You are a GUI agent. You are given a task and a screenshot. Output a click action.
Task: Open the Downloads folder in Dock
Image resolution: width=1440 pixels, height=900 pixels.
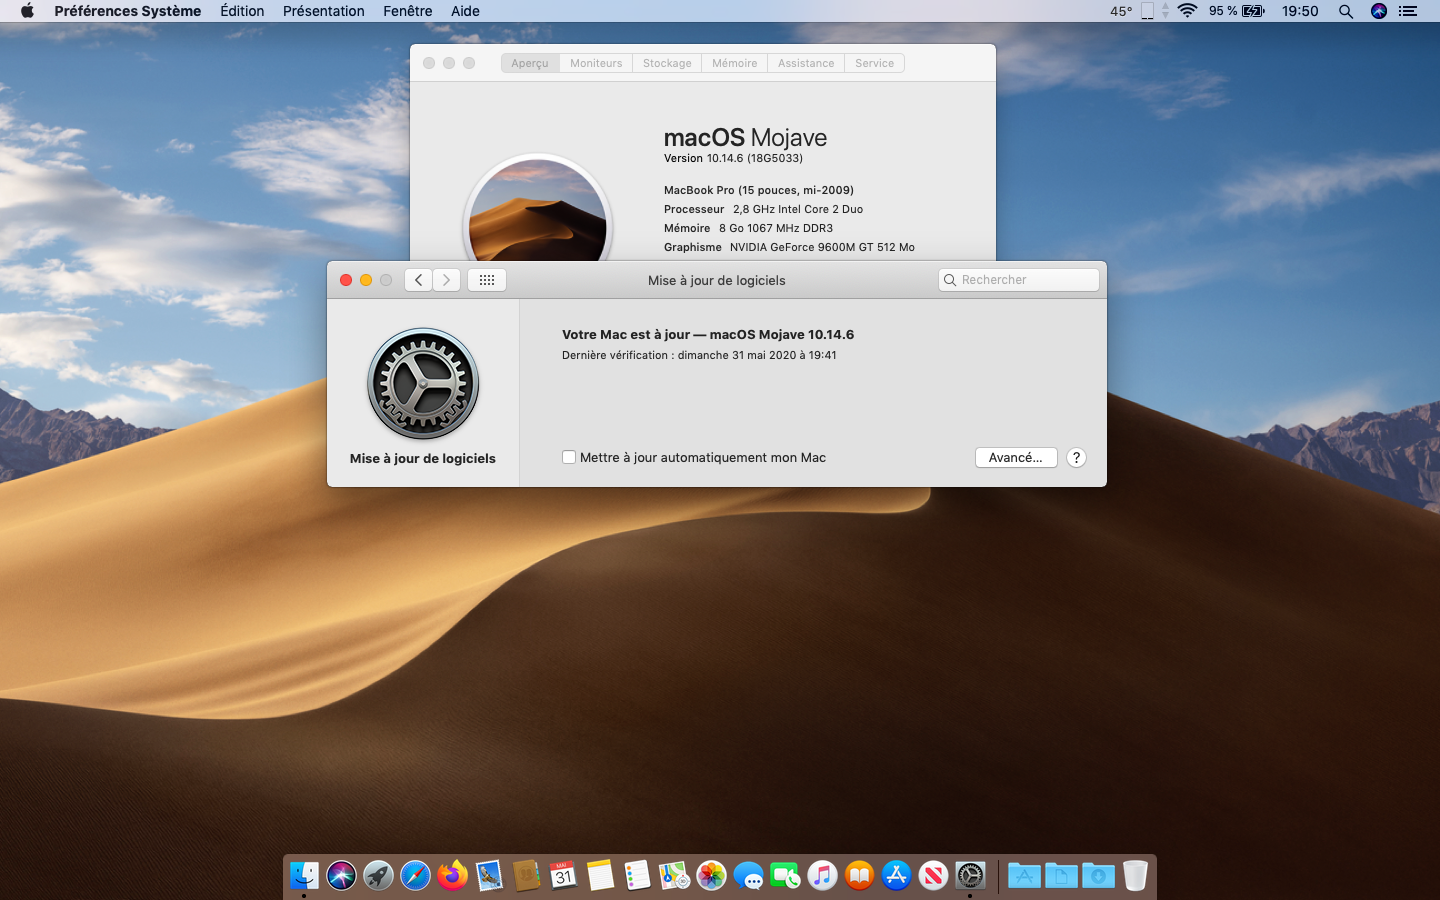pos(1098,876)
